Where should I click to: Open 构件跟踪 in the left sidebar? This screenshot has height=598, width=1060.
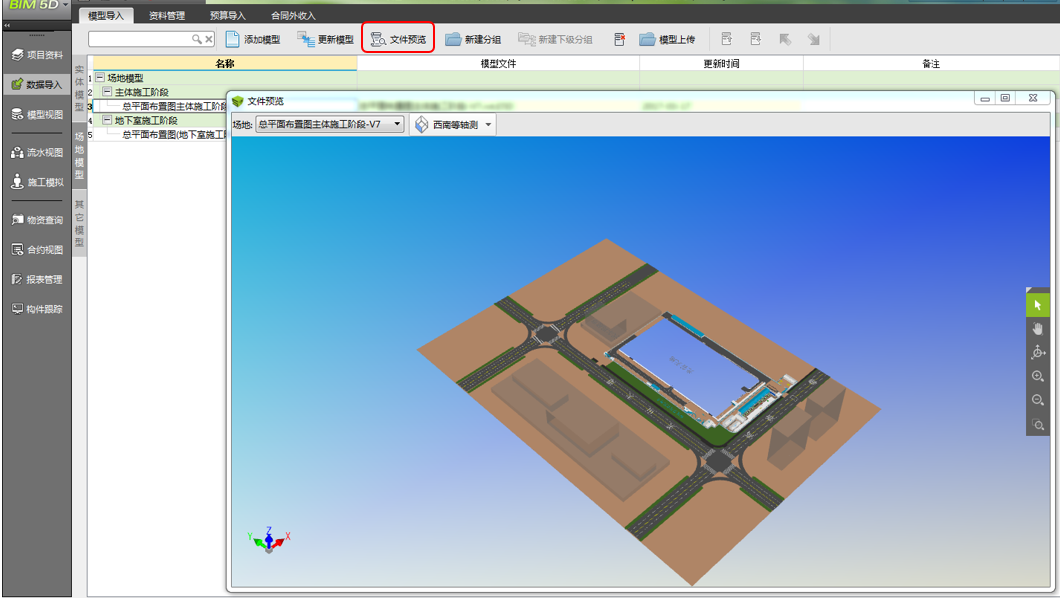37,309
